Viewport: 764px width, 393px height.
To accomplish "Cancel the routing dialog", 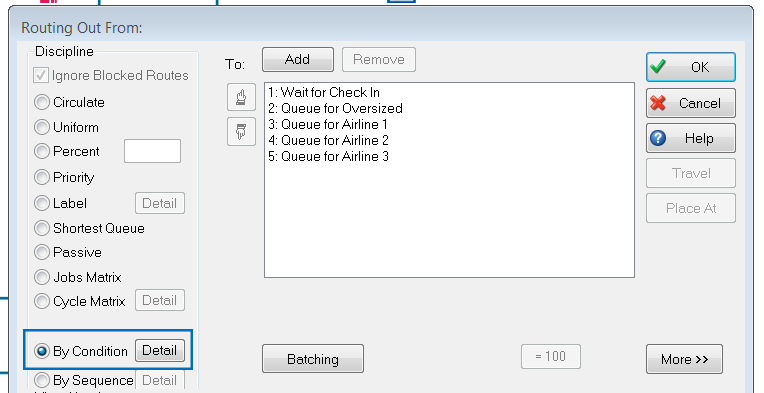I will pyautogui.click(x=690, y=103).
